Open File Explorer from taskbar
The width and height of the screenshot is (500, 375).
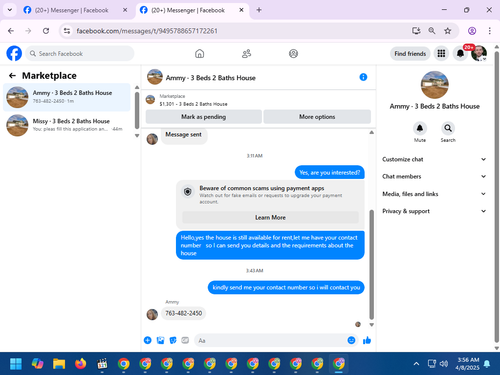[x=59, y=364]
